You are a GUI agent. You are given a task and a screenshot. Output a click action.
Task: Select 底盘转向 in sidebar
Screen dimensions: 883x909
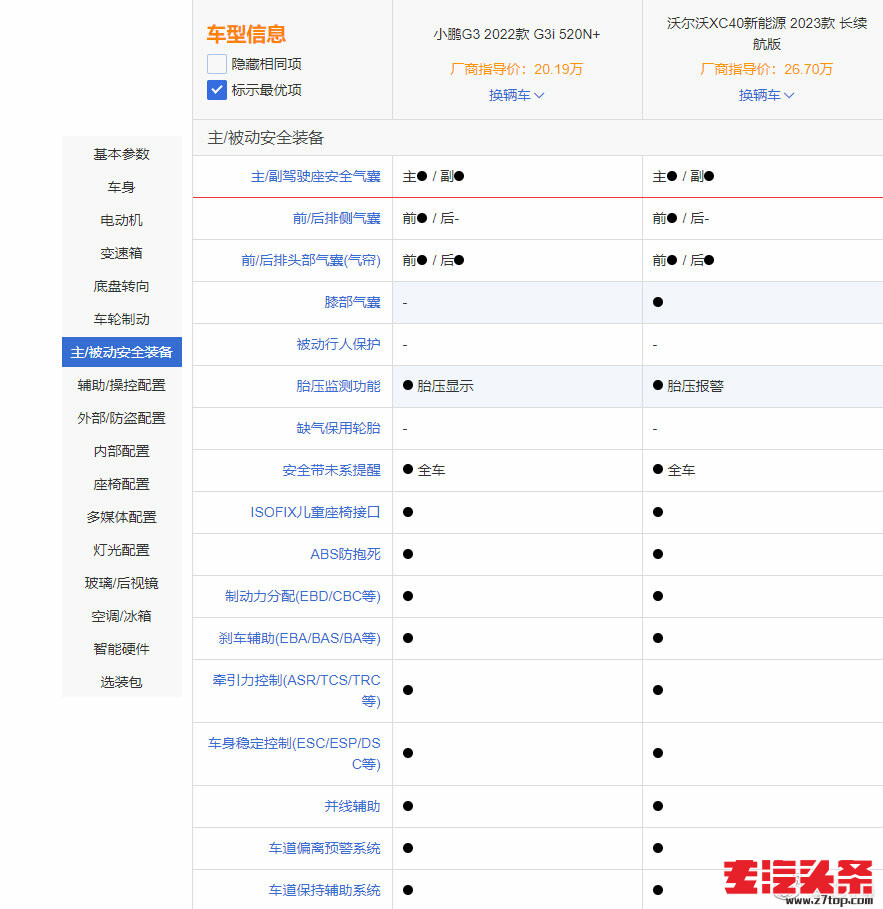tap(122, 286)
